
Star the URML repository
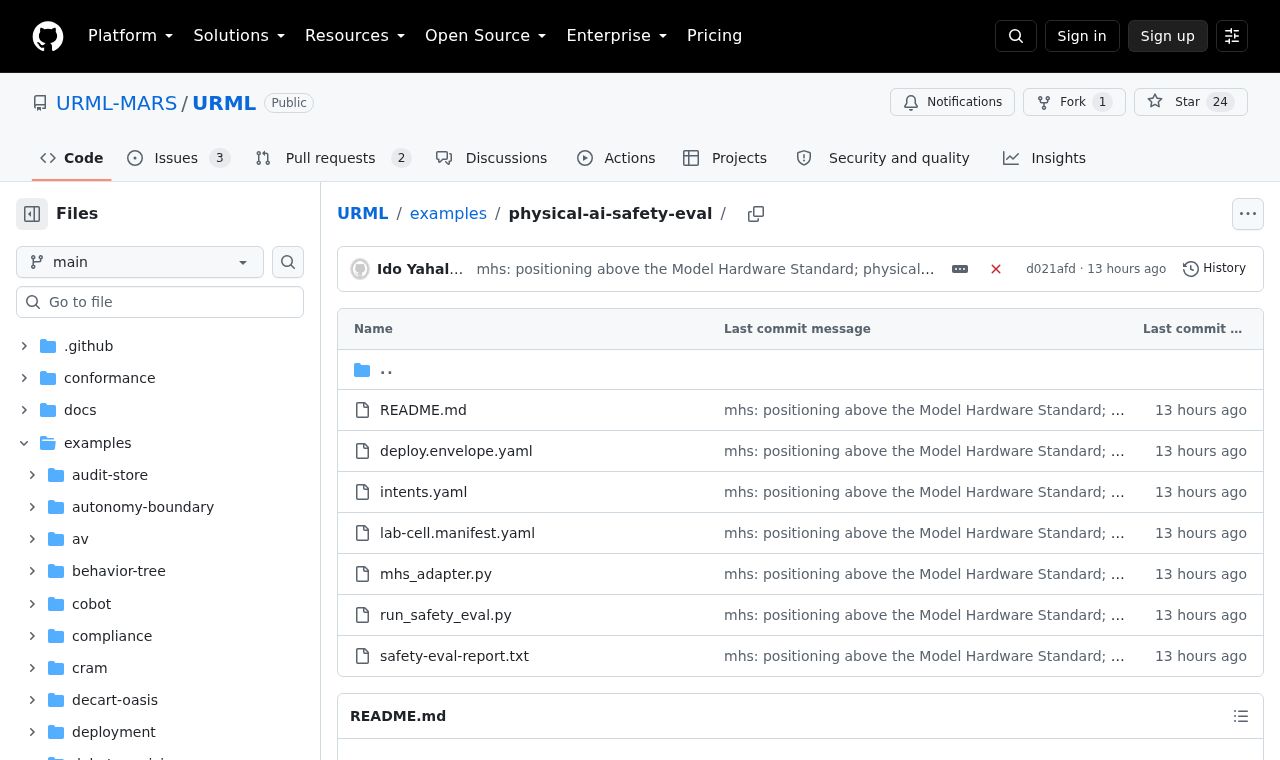[x=1191, y=102]
